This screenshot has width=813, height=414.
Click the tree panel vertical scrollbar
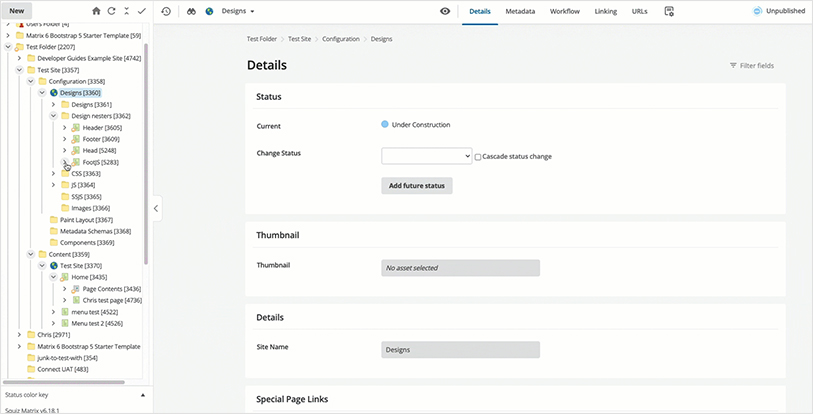coord(146,154)
